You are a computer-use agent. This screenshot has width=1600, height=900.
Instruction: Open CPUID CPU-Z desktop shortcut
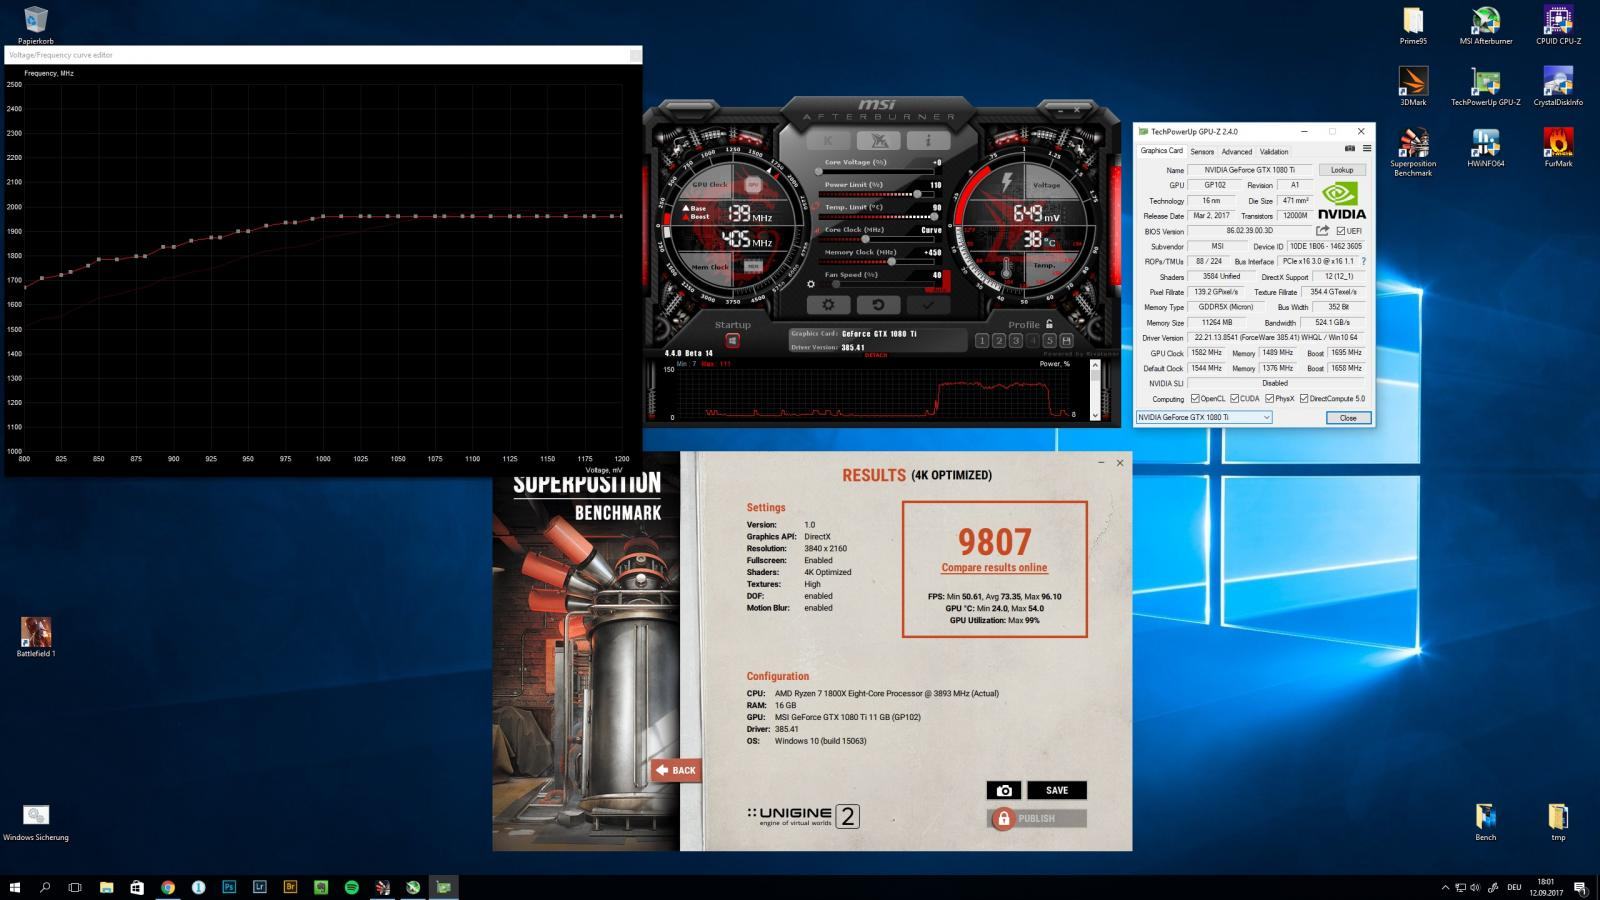tap(1558, 26)
